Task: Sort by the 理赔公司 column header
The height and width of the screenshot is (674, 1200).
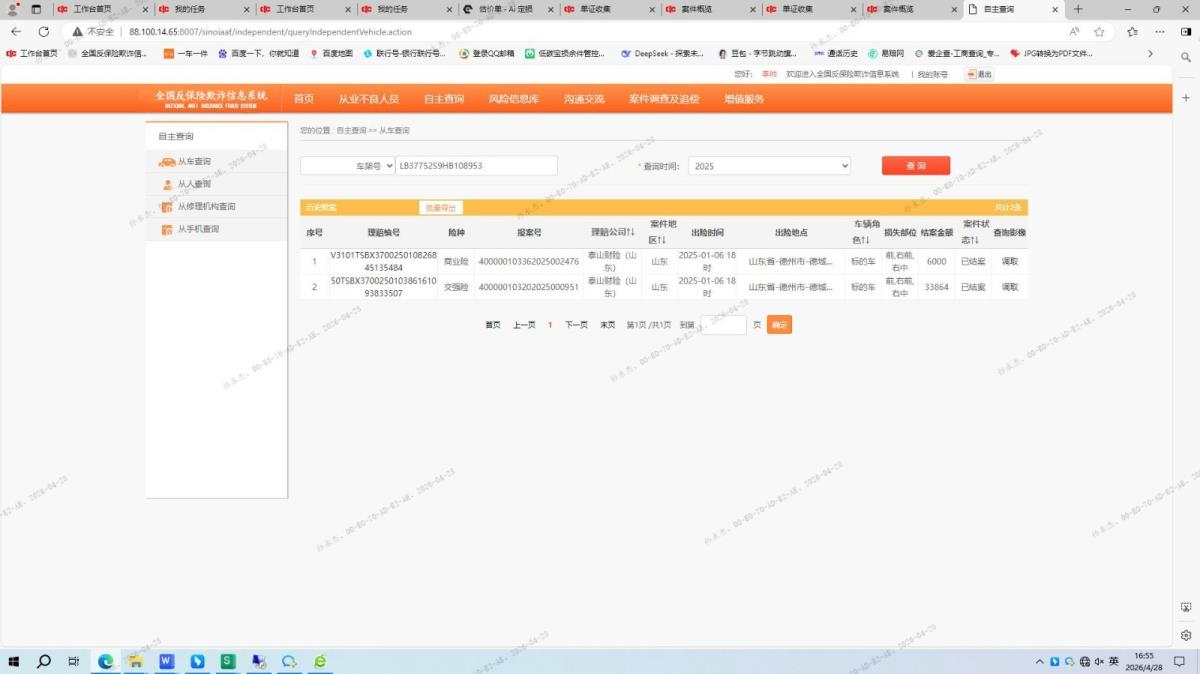Action: (613, 232)
